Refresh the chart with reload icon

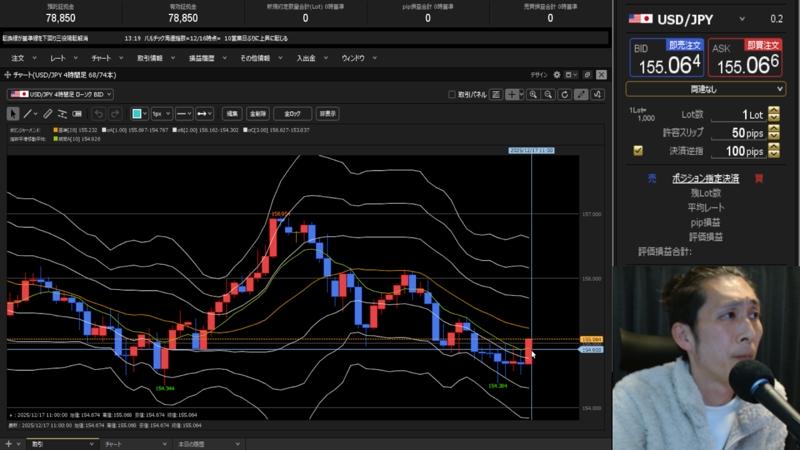[x=564, y=94]
